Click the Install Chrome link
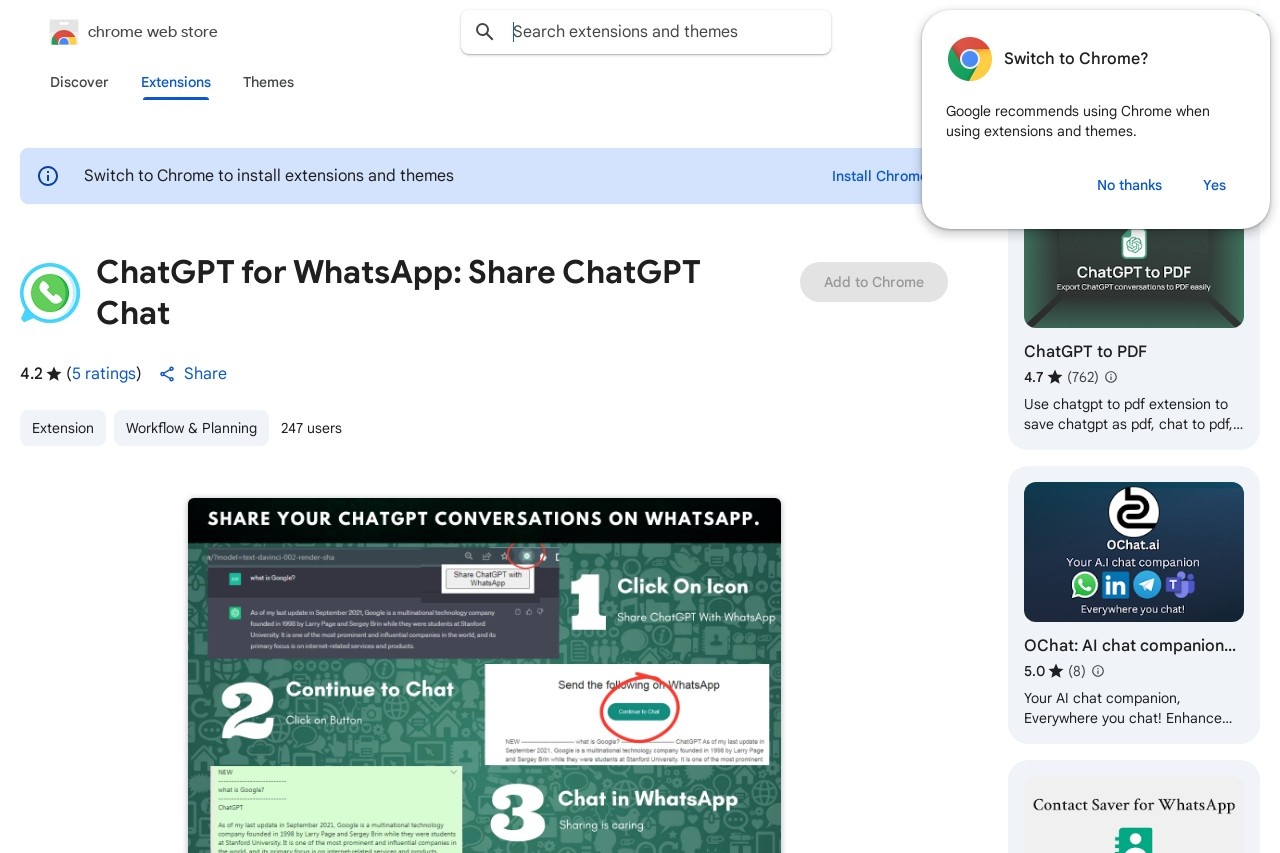This screenshot has width=1280, height=853. 877,176
